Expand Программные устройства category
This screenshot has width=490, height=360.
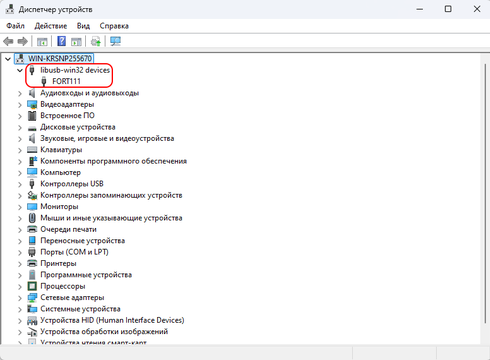click(20, 275)
